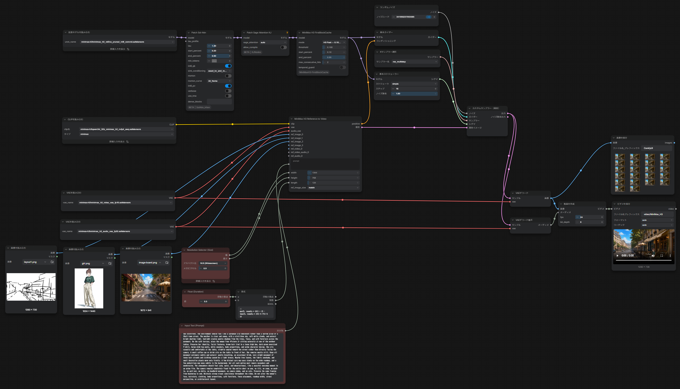Collapse the FirstBlockCache node
The height and width of the screenshot is (389, 680).
click(300, 33)
